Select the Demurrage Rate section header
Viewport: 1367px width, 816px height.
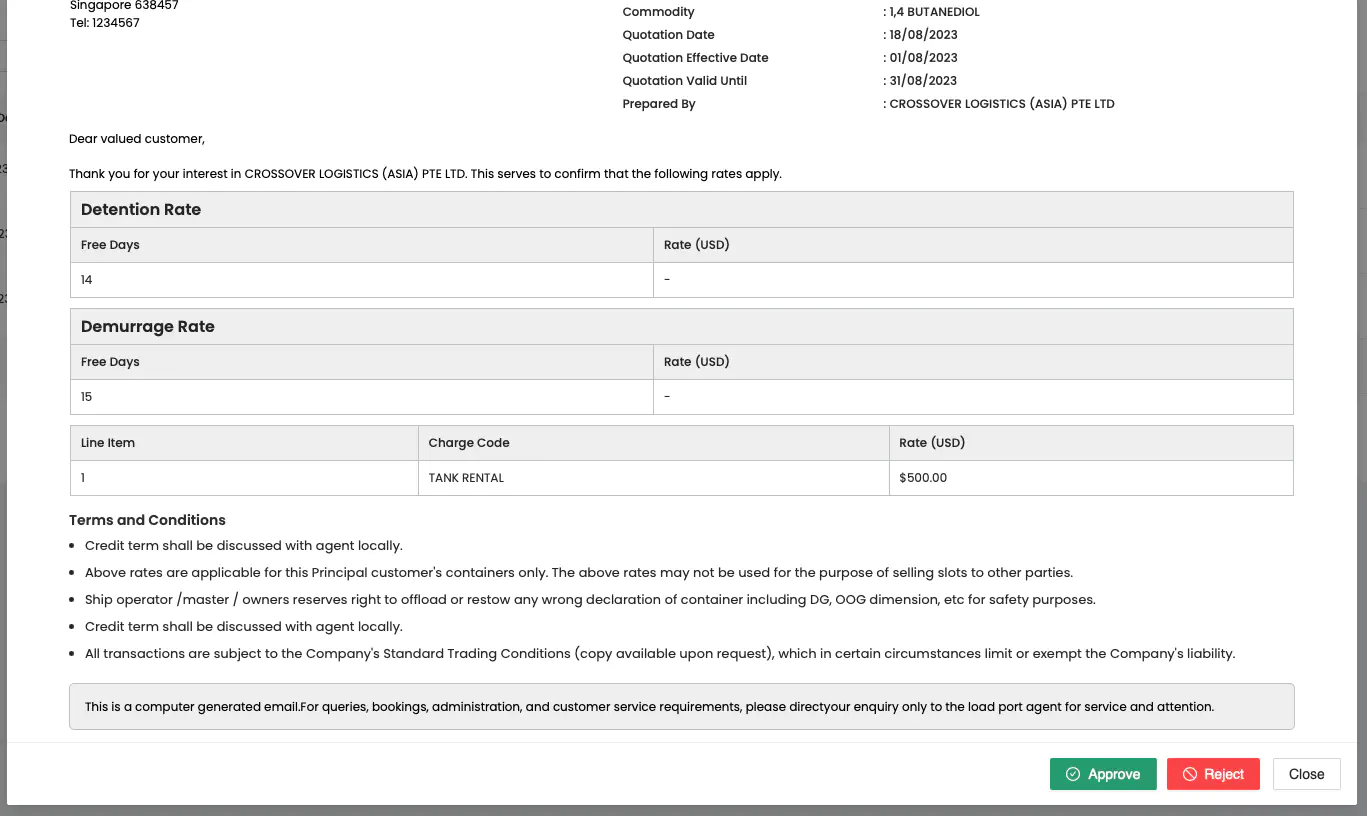(x=148, y=327)
